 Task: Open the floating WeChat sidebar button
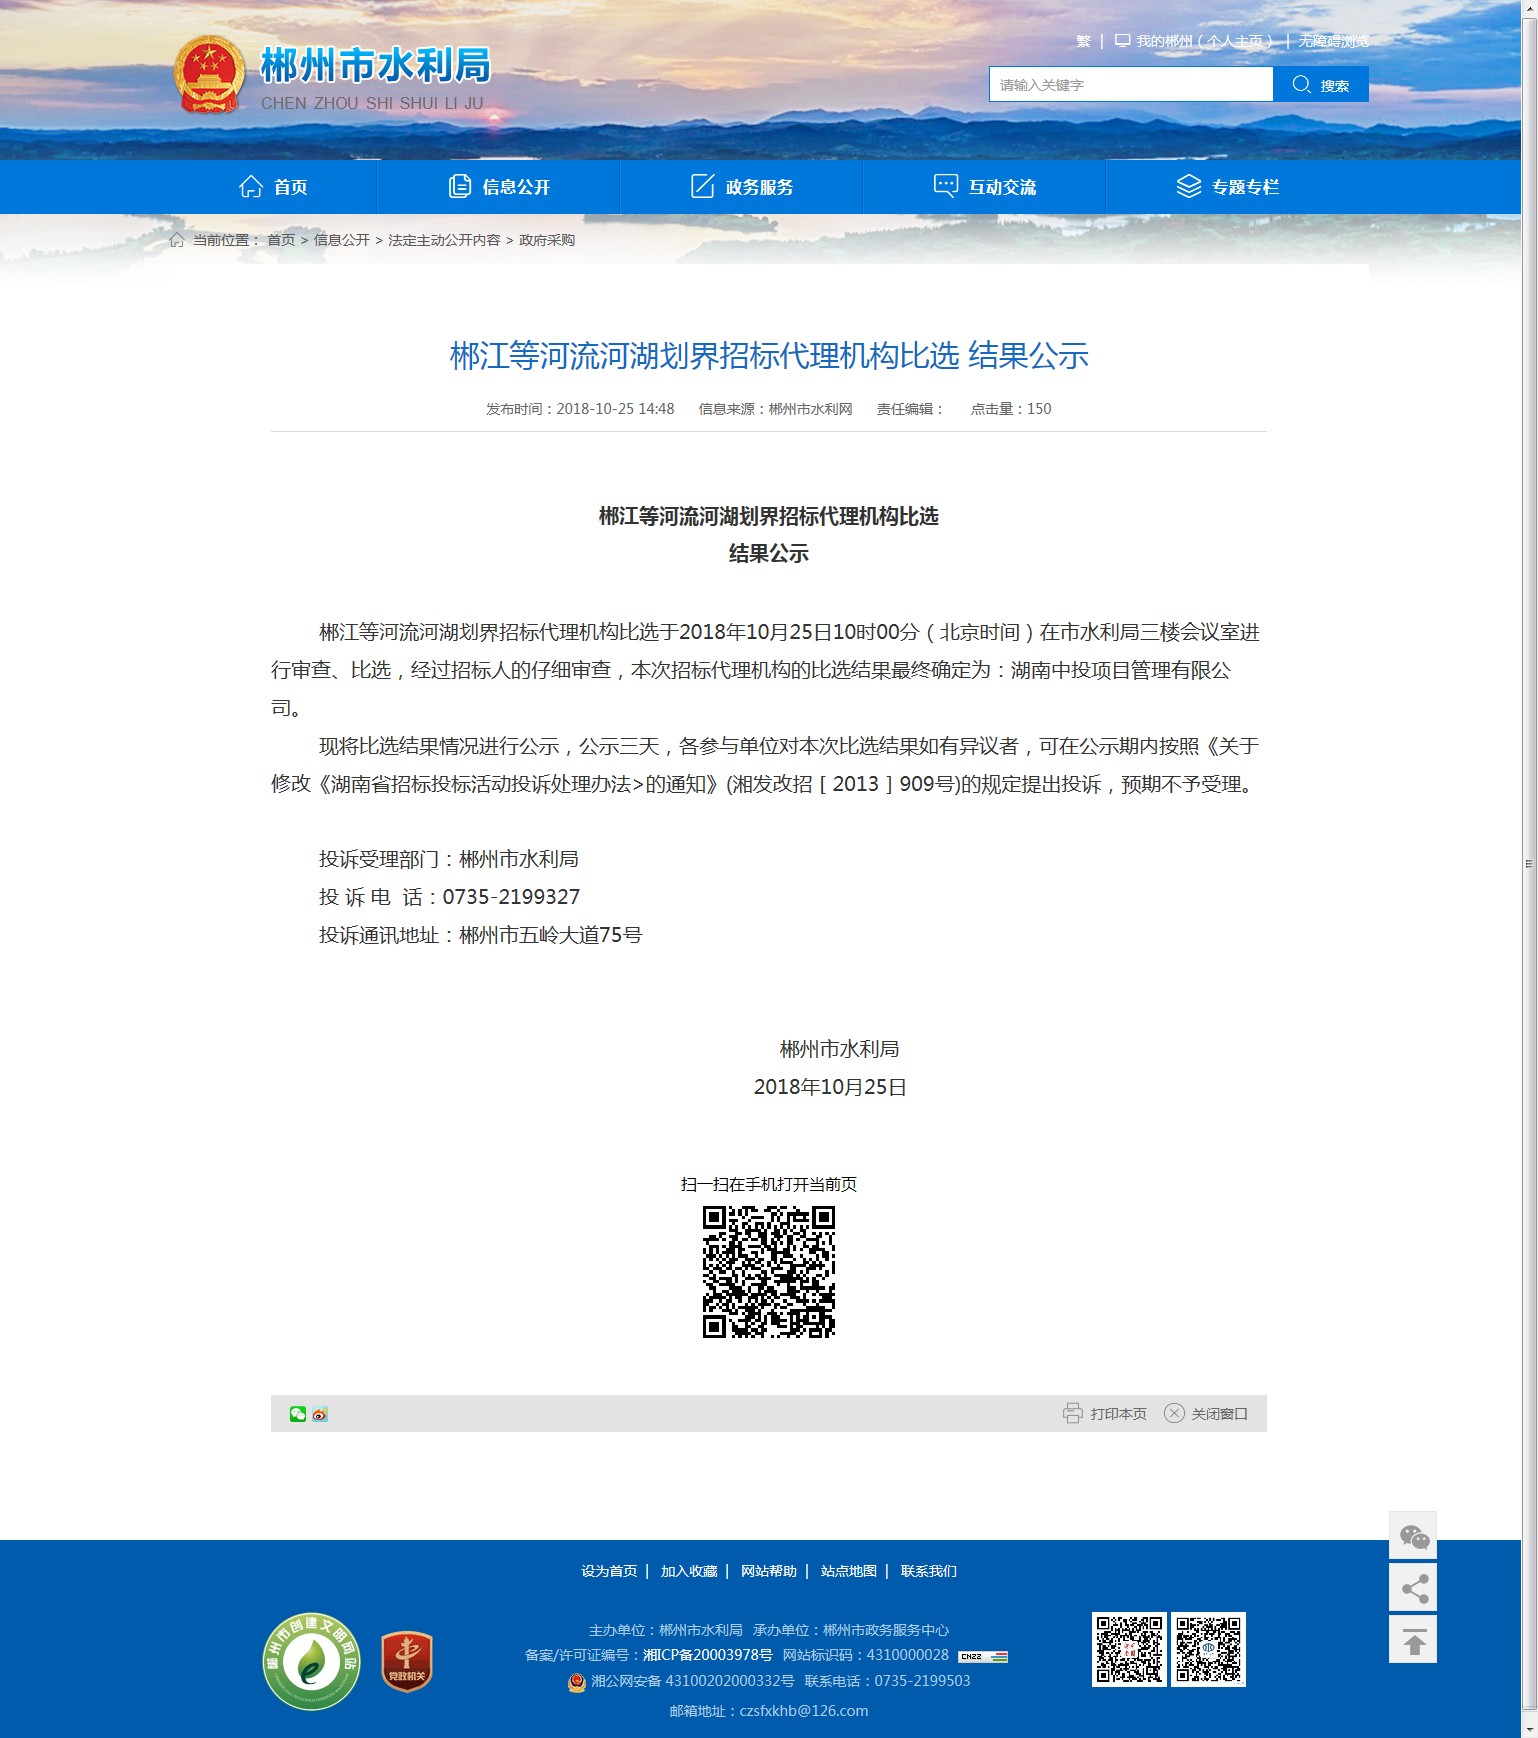tap(1413, 1535)
